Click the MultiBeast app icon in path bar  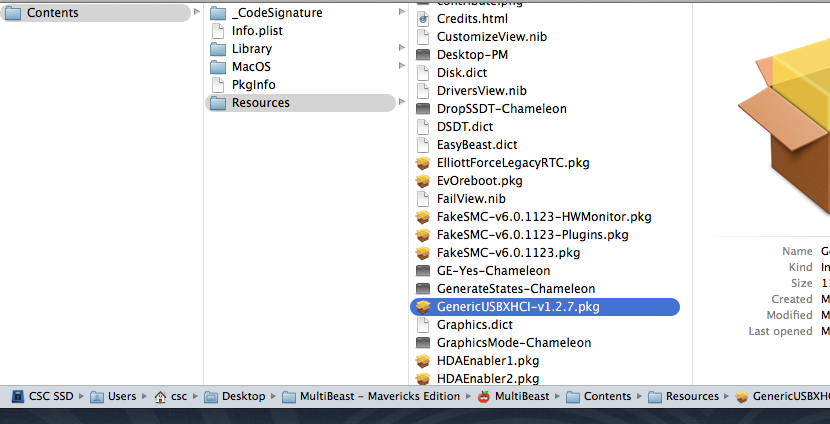coord(483,396)
